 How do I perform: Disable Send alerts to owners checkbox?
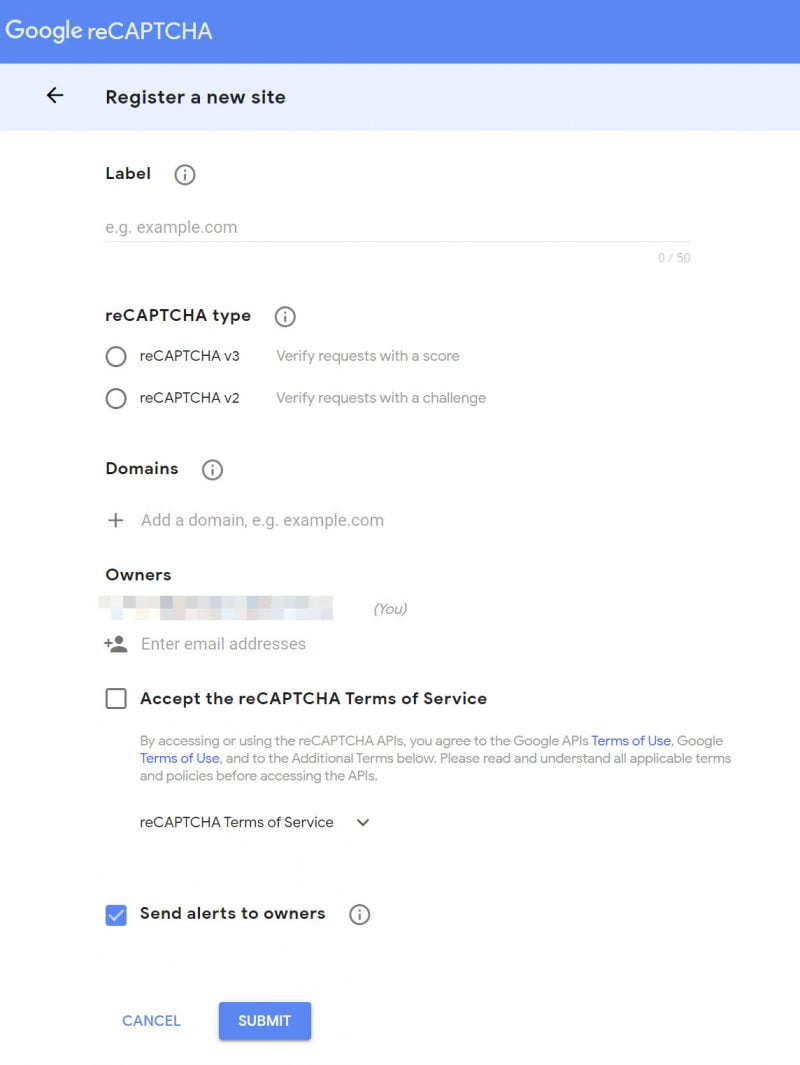point(116,914)
